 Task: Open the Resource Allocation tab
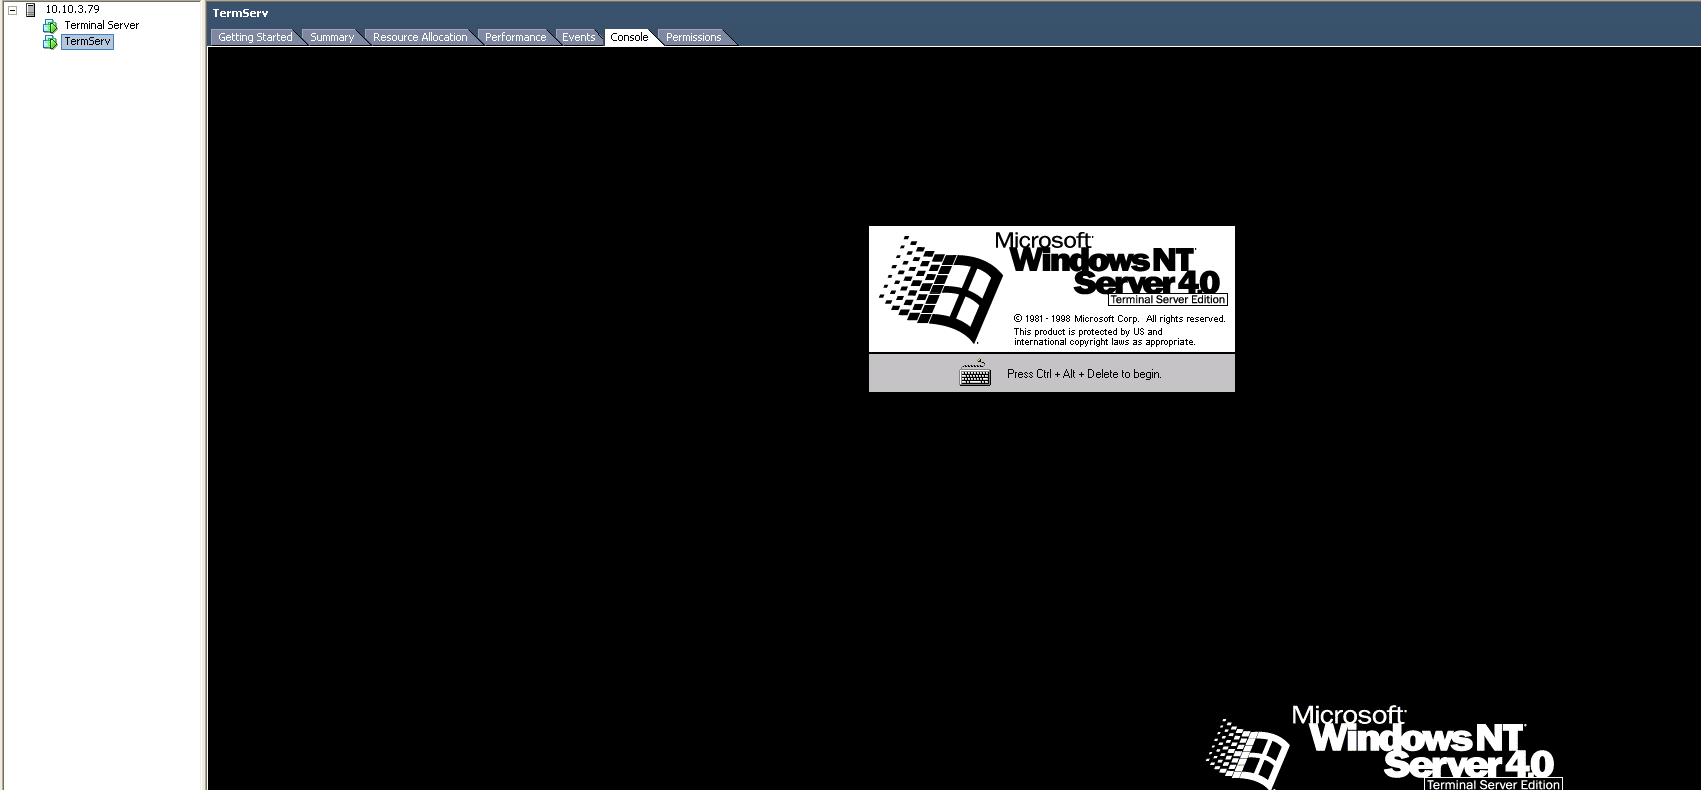click(x=420, y=37)
